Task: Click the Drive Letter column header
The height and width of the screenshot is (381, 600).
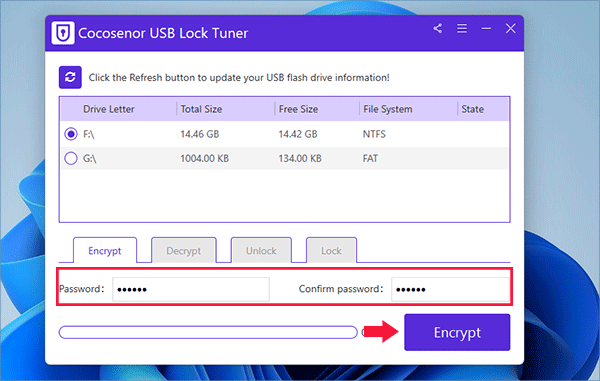Action: point(109,109)
